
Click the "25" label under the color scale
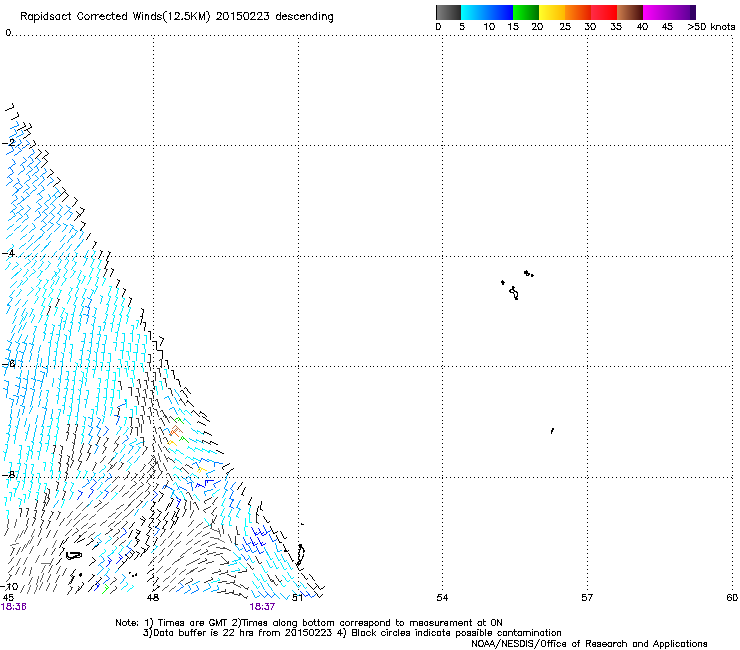(x=565, y=27)
